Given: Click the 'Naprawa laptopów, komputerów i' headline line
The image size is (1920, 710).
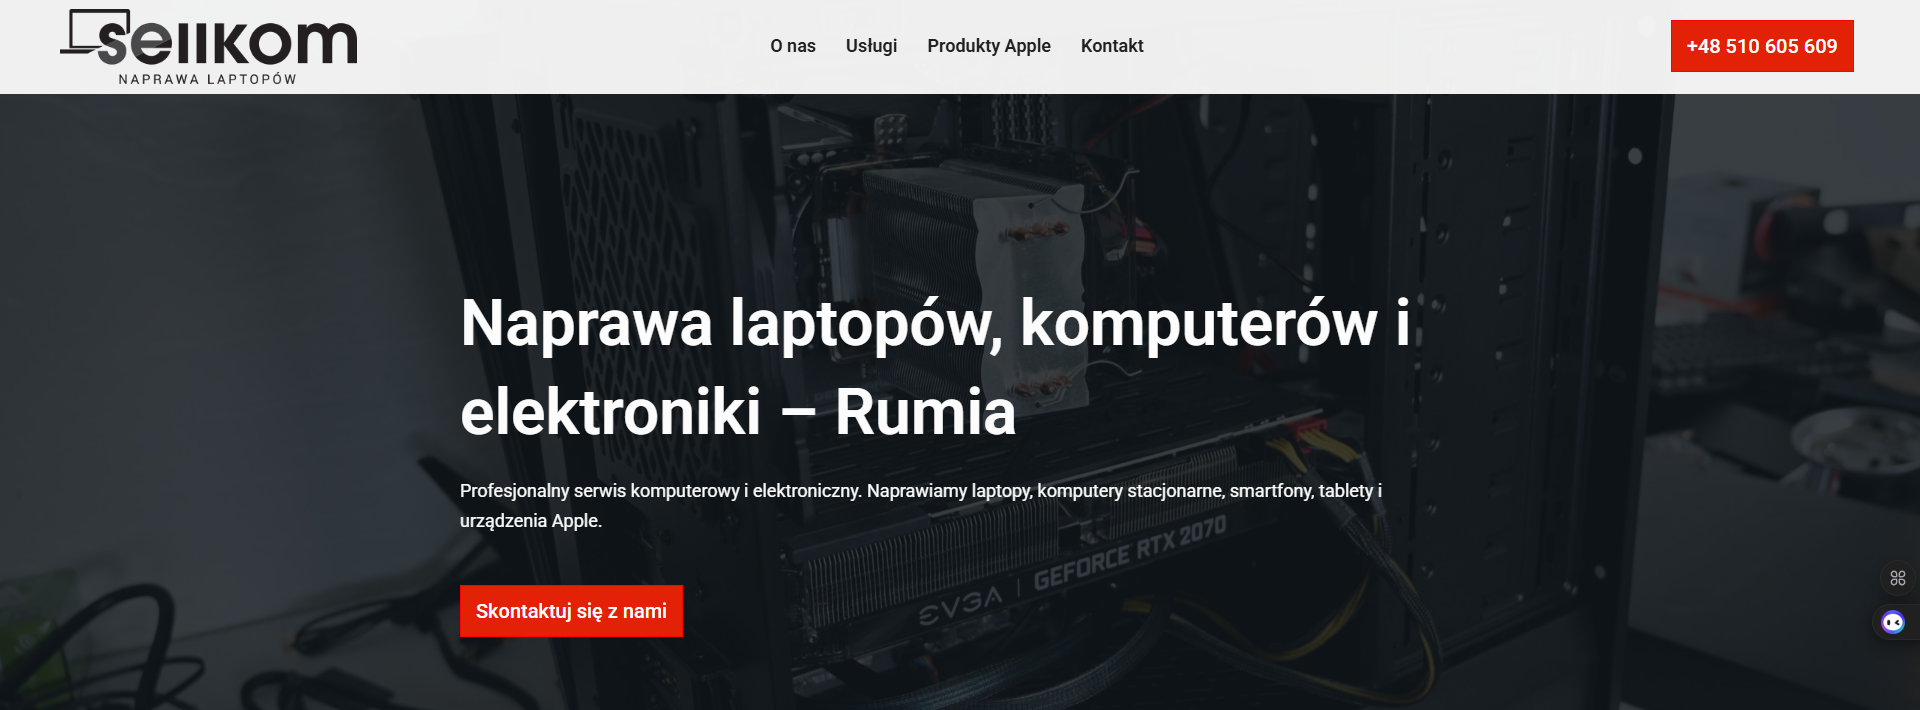Looking at the screenshot, I should click(935, 324).
